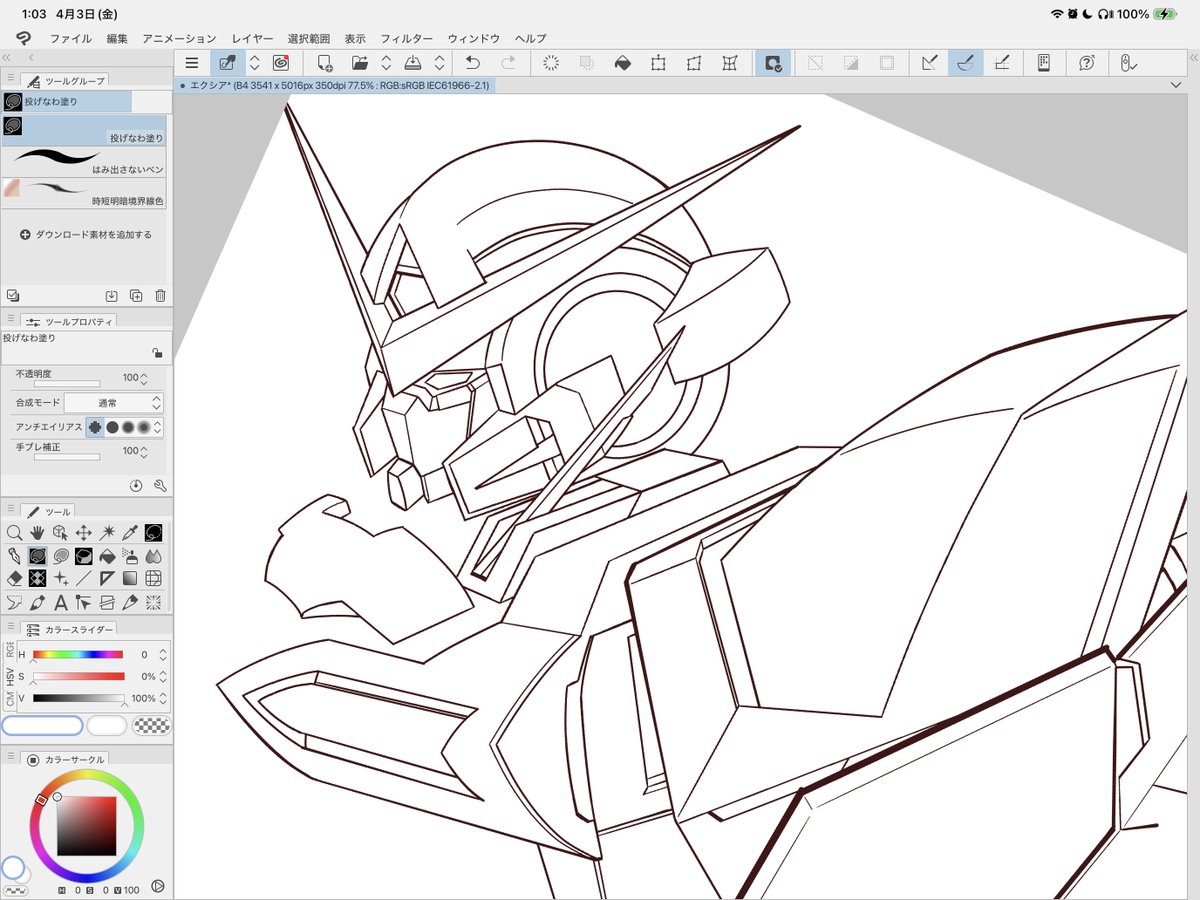
Task: Click the Clear spinner icon in command bar
Action: 550,63
